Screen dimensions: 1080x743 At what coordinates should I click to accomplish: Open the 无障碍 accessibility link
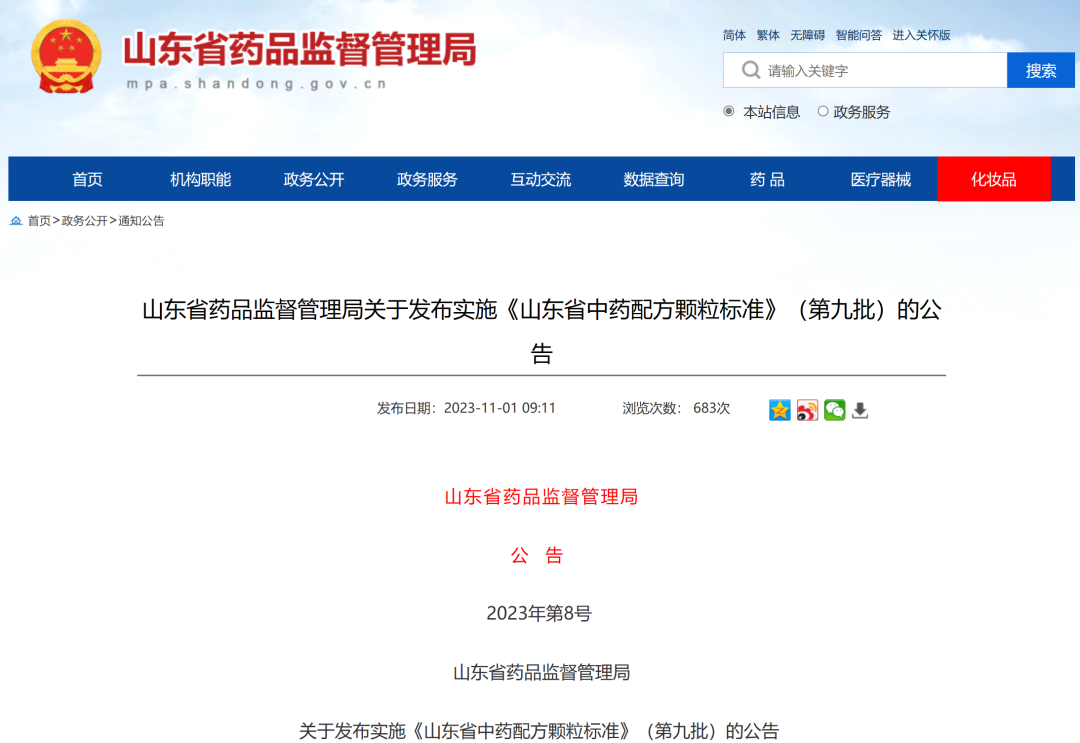[x=807, y=35]
